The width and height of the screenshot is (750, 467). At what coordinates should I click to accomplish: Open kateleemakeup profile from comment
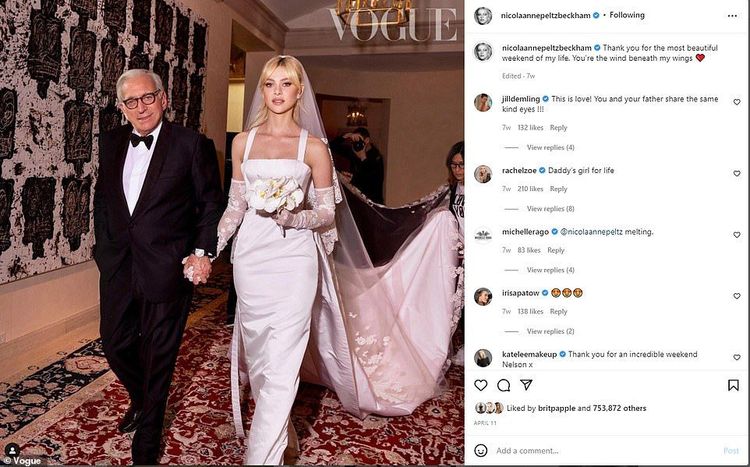[529, 354]
